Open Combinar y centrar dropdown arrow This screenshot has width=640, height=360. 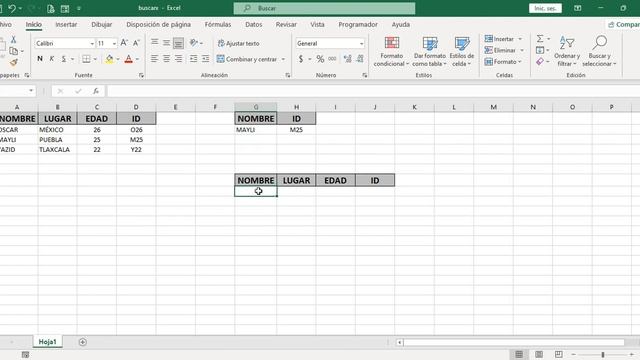(x=283, y=59)
